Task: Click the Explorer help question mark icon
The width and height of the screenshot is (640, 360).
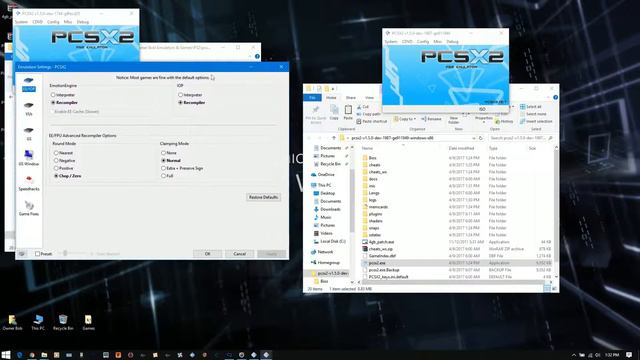Action: [555, 97]
